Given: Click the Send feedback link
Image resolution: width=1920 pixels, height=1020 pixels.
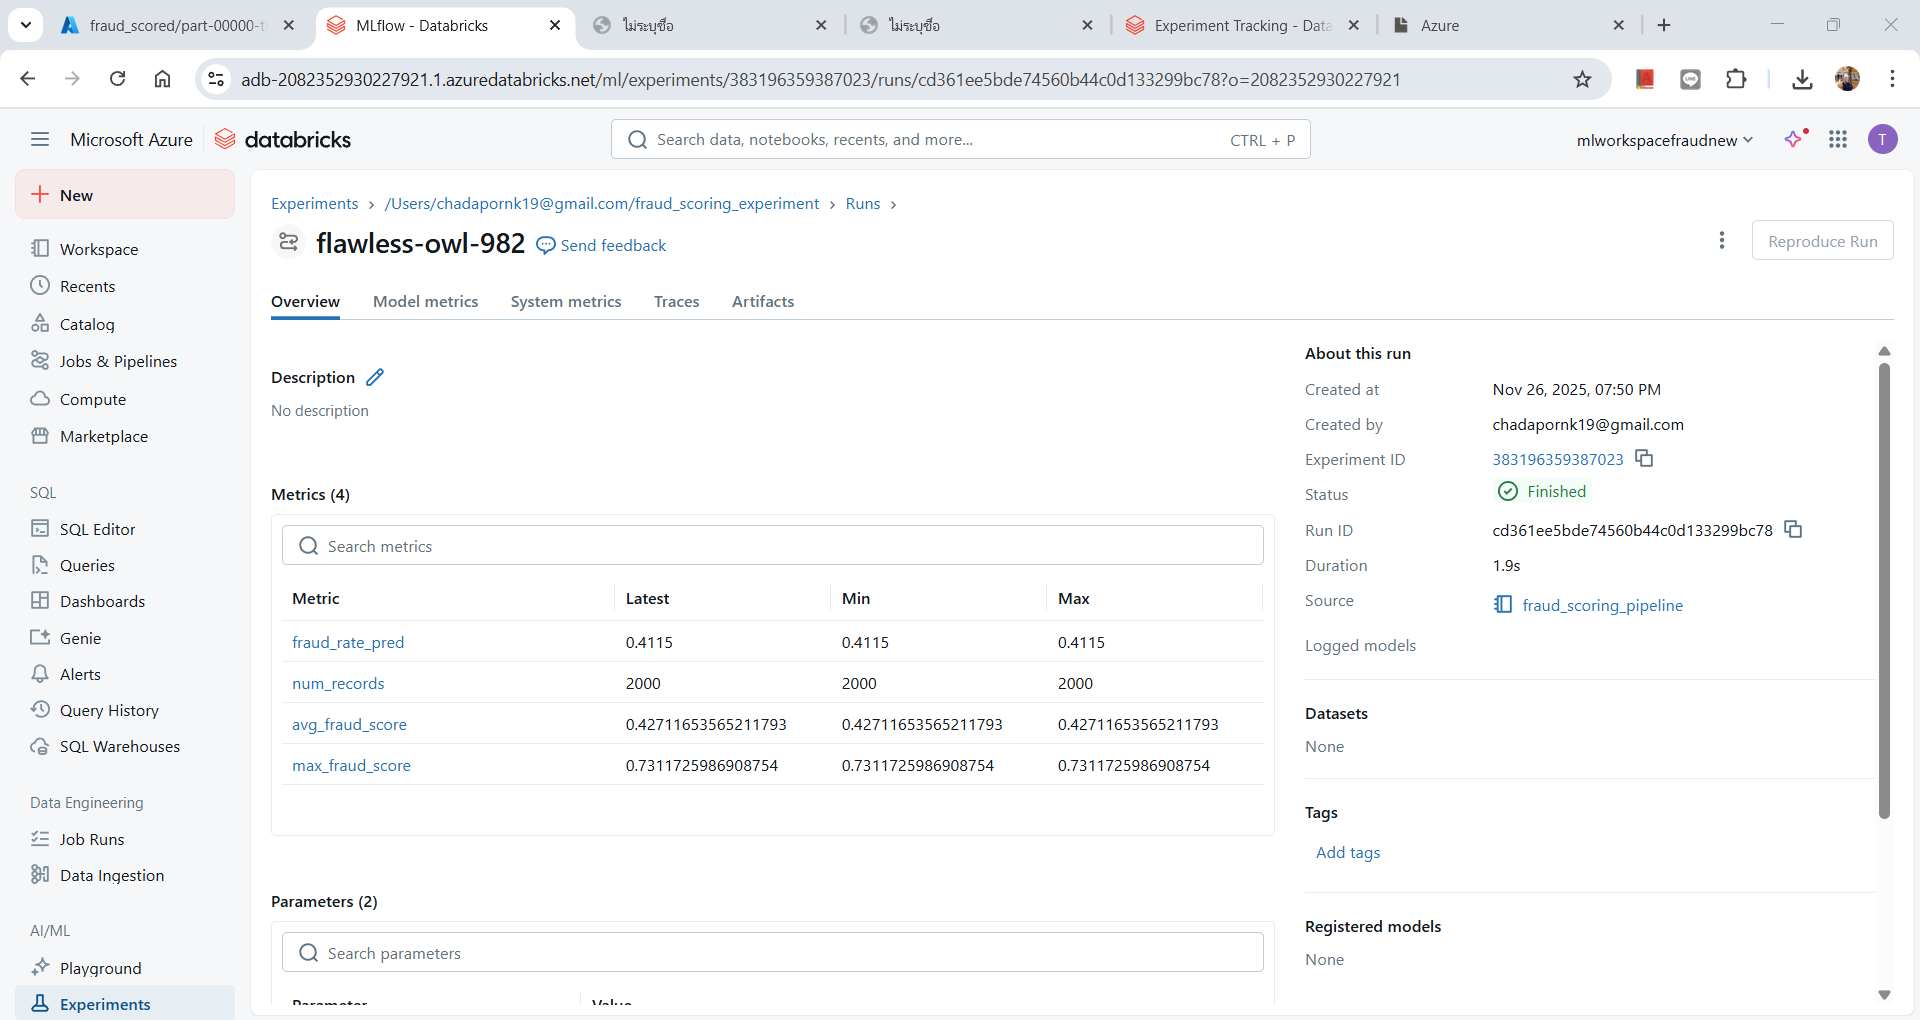Looking at the screenshot, I should coord(602,245).
